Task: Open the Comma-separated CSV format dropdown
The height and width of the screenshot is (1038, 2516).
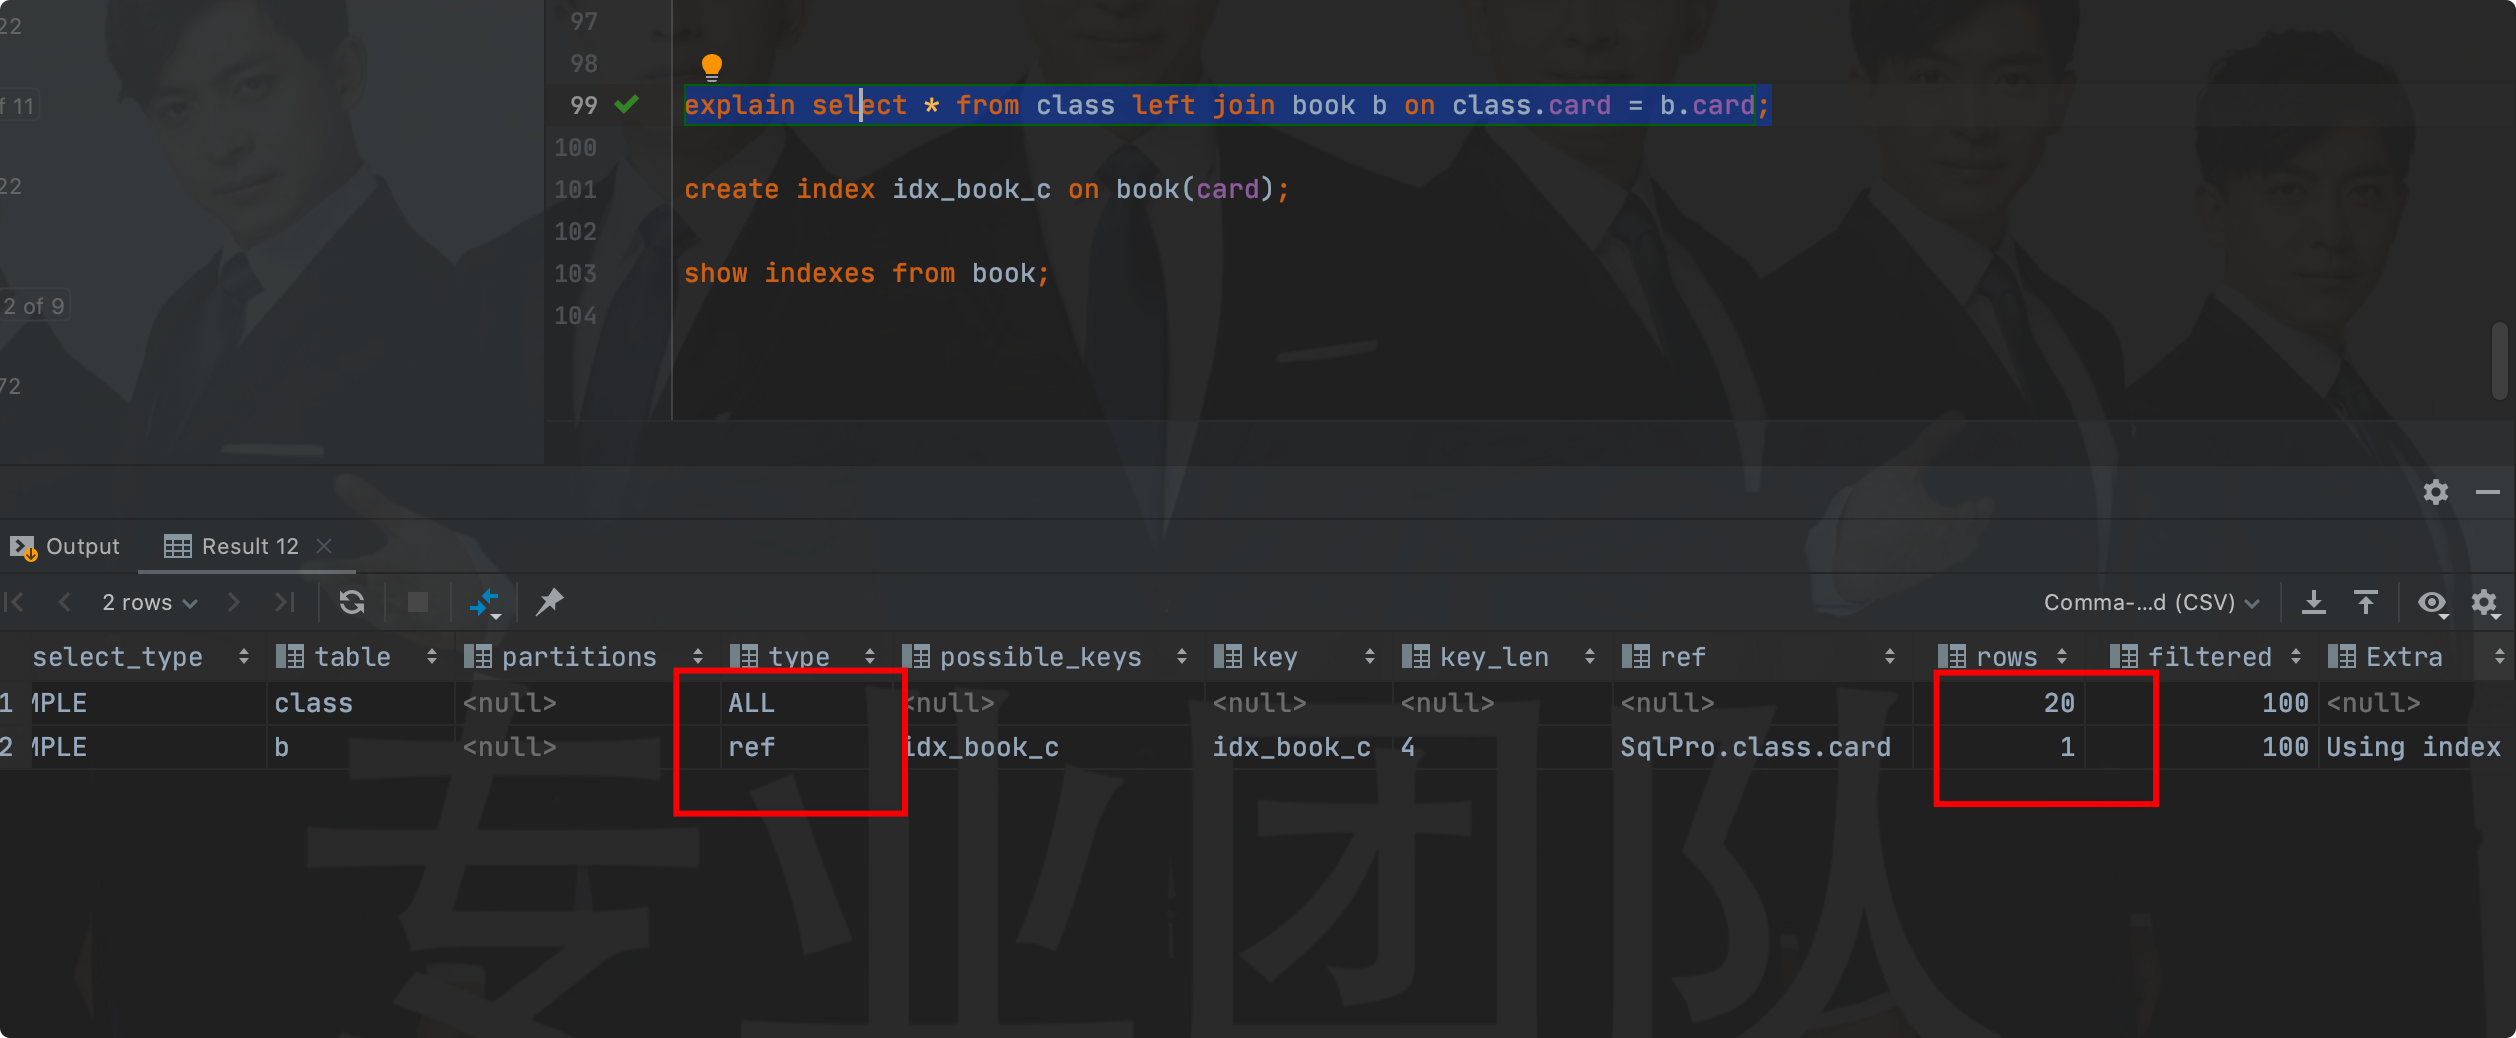Action: [x=2151, y=602]
